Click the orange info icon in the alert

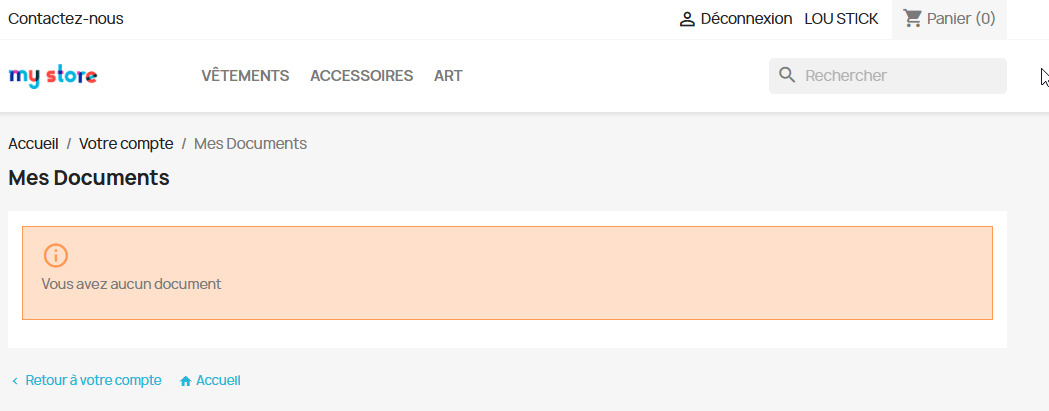[x=56, y=255]
